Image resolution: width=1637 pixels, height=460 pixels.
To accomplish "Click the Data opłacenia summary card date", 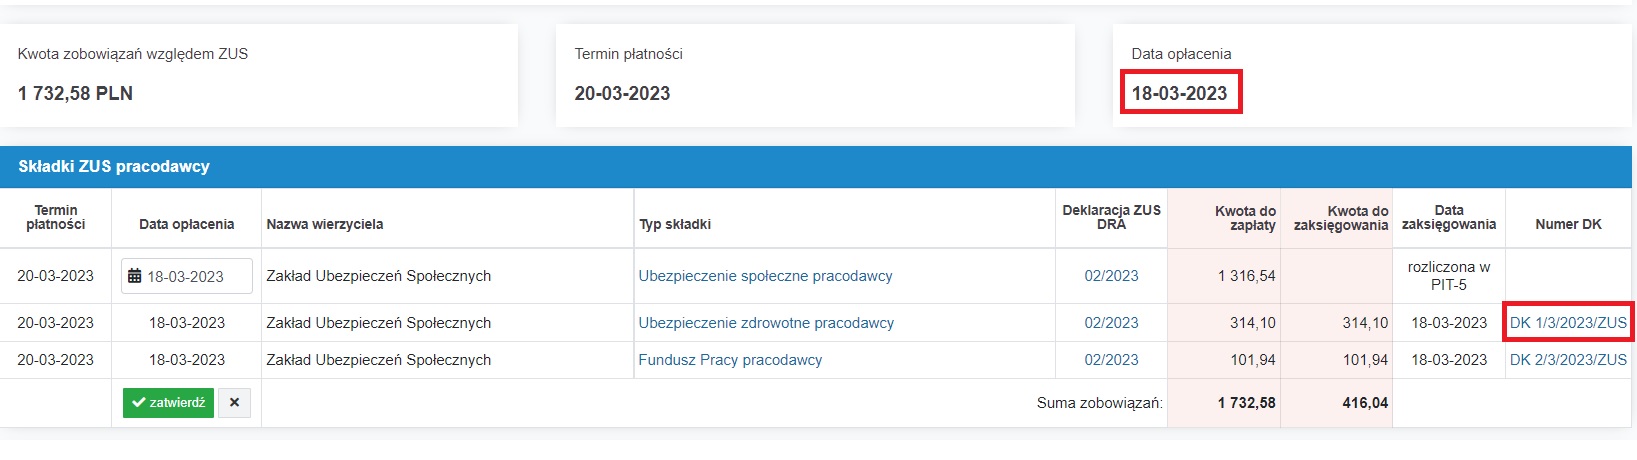I will click(1179, 93).
